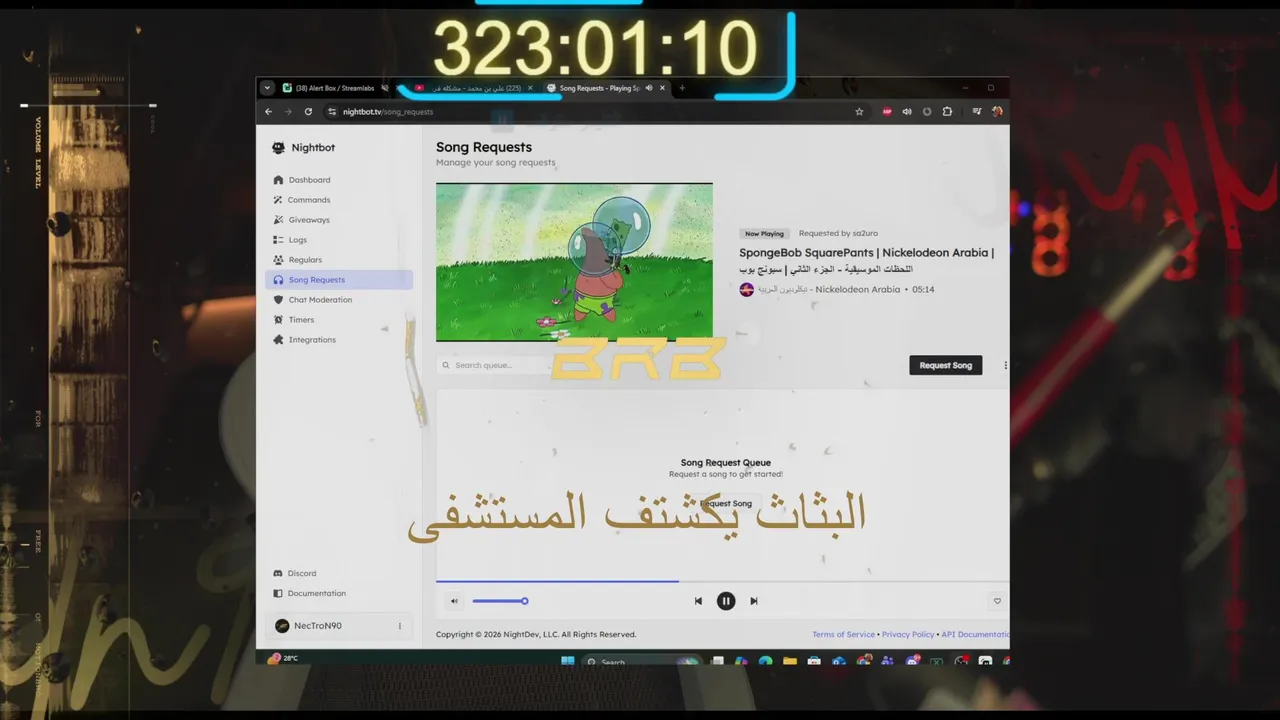1280x720 pixels.
Task: Click the SpongeBob video thumbnail
Action: pyautogui.click(x=574, y=262)
